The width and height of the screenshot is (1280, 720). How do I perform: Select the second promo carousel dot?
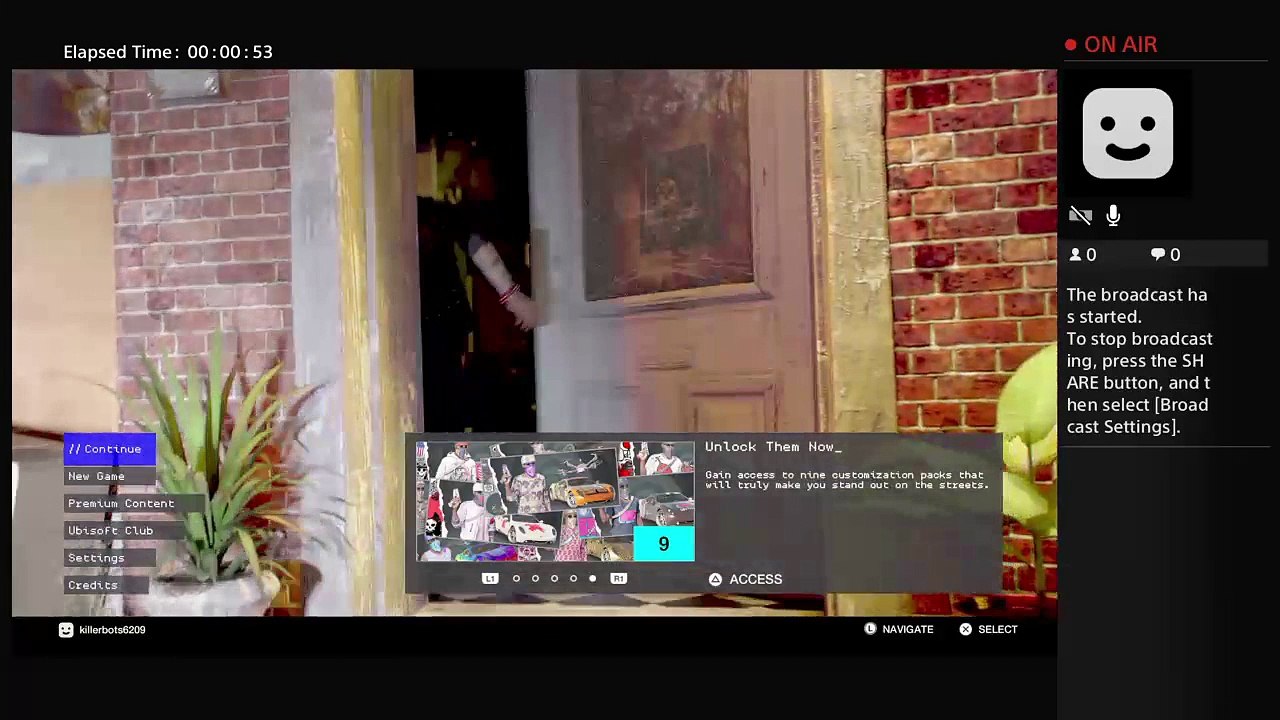coord(535,578)
